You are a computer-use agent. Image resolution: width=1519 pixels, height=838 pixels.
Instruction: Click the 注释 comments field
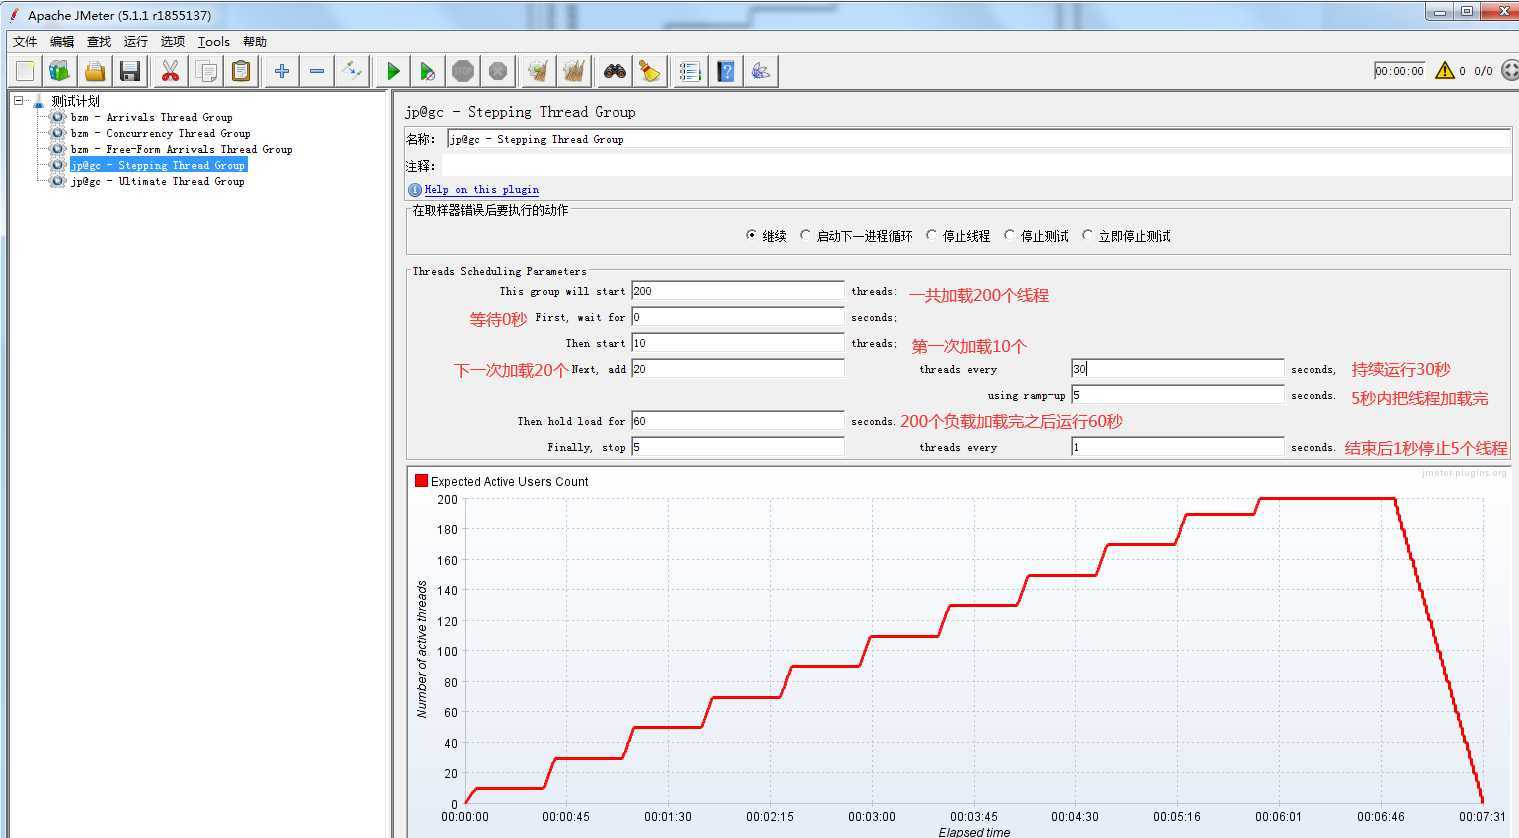[975, 166]
